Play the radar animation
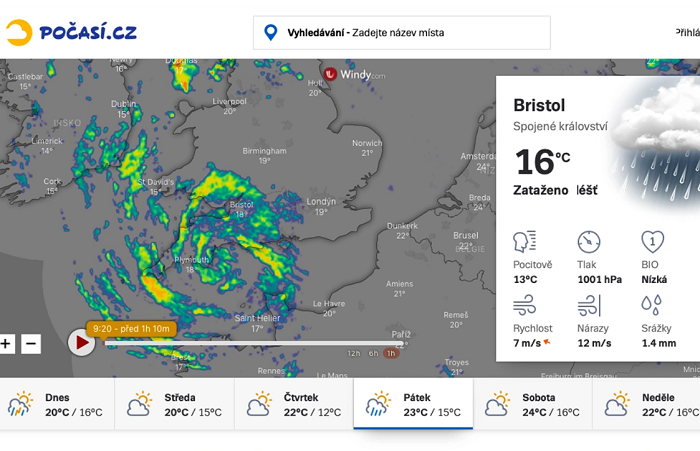 [x=81, y=343]
